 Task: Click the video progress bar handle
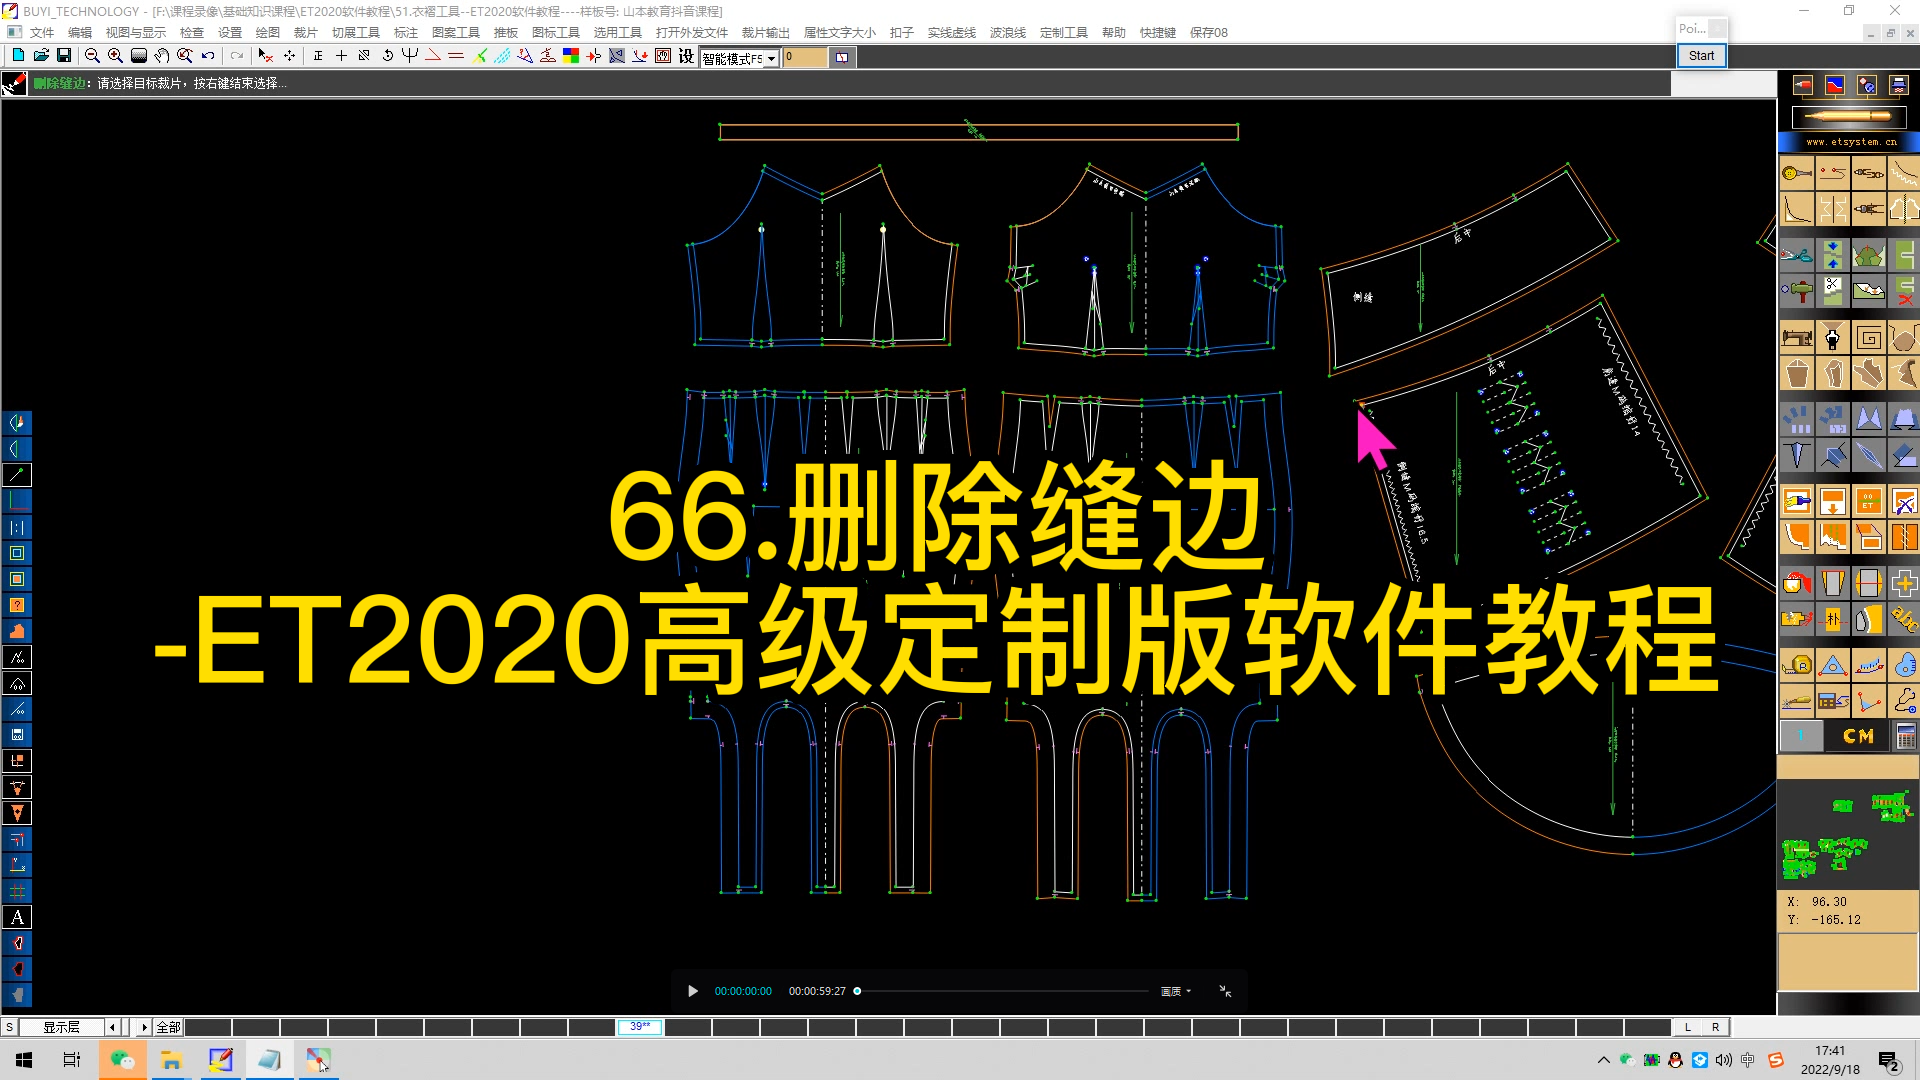pyautogui.click(x=857, y=991)
